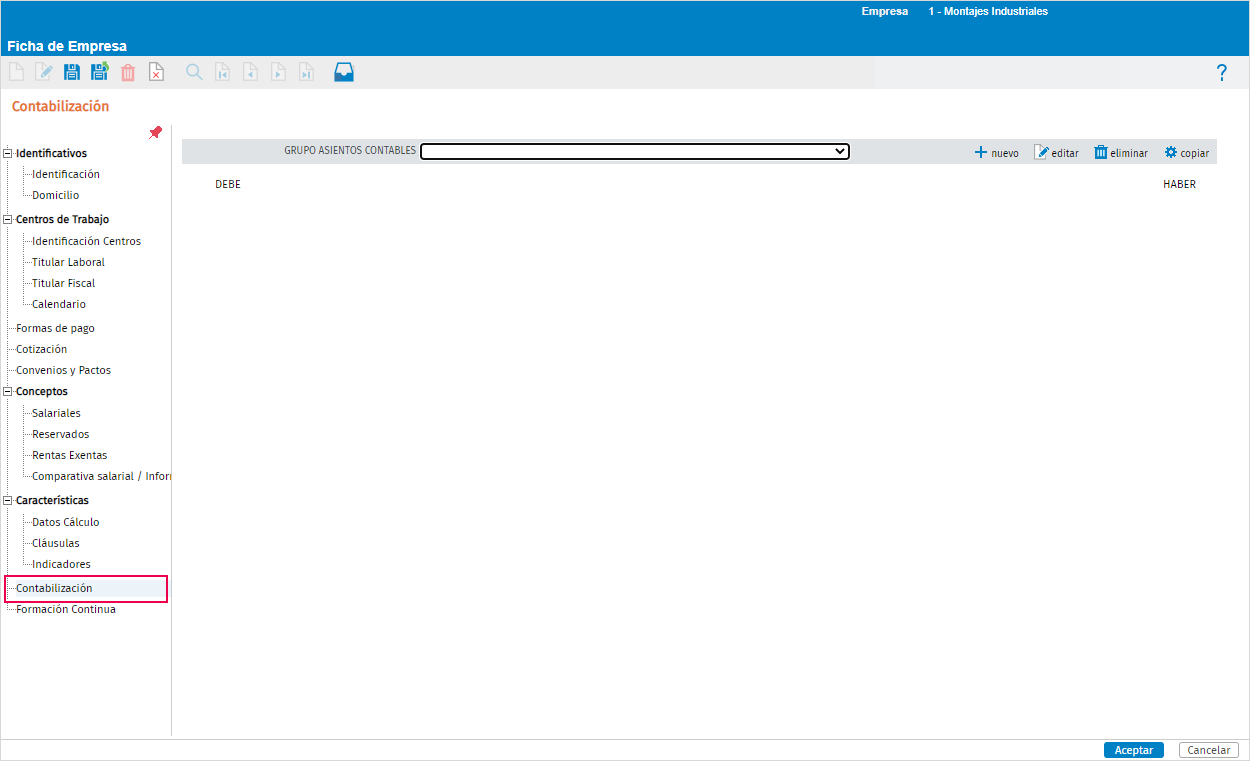Select Titular Fiscal in the tree
The image size is (1250, 761).
click(64, 283)
